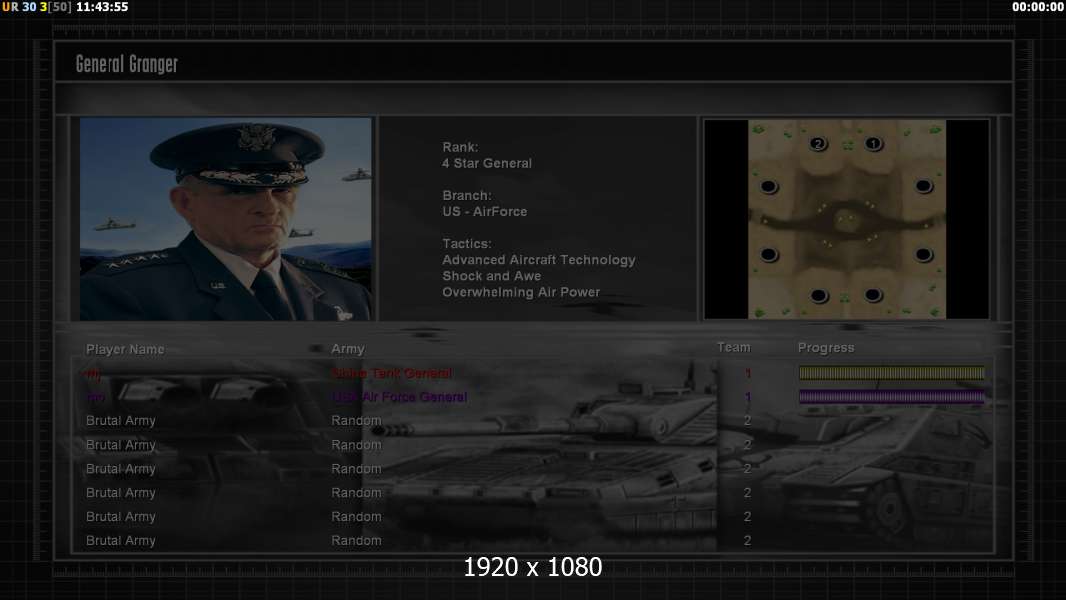Click the "Army" column header
1066x600 pixels.
coord(347,349)
